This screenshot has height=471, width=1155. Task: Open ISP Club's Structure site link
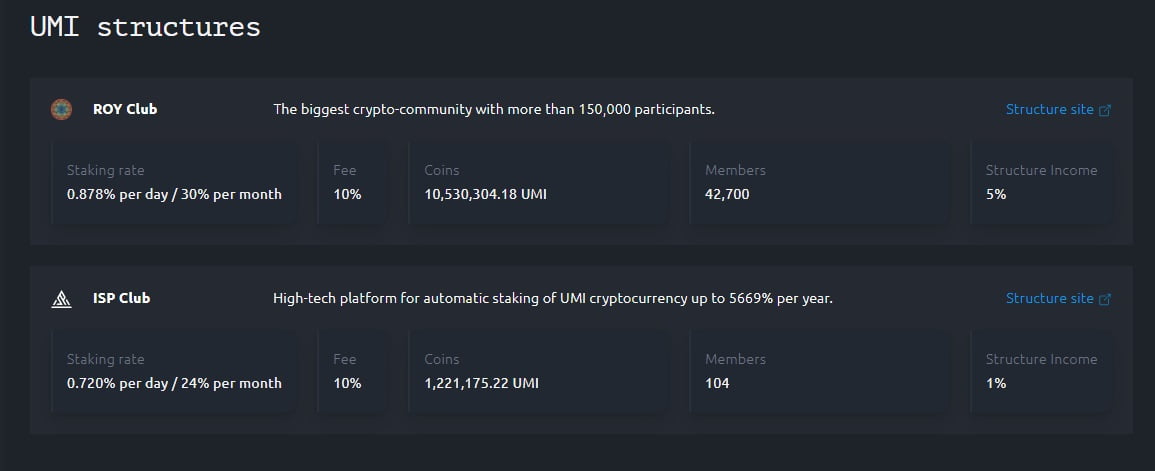[x=1049, y=298]
